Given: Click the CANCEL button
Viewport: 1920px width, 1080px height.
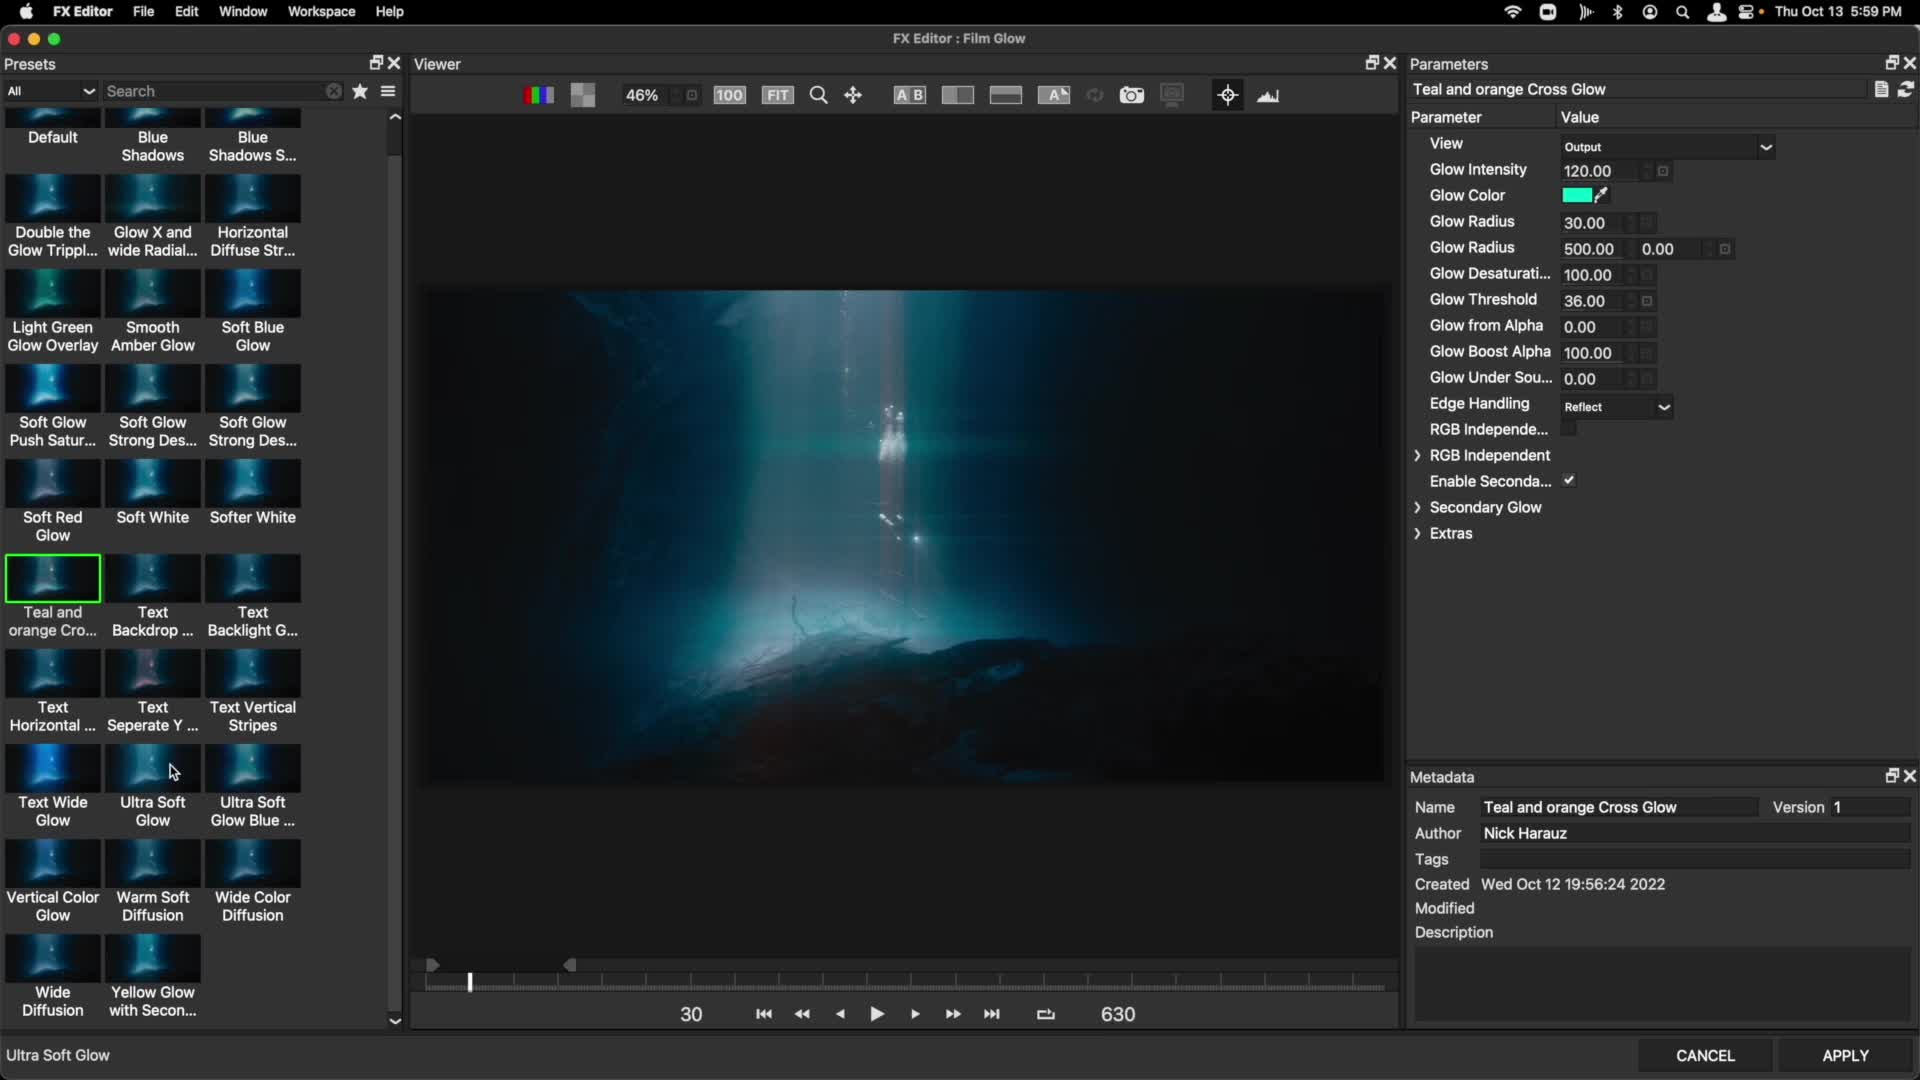Looking at the screenshot, I should pyautogui.click(x=1705, y=1055).
